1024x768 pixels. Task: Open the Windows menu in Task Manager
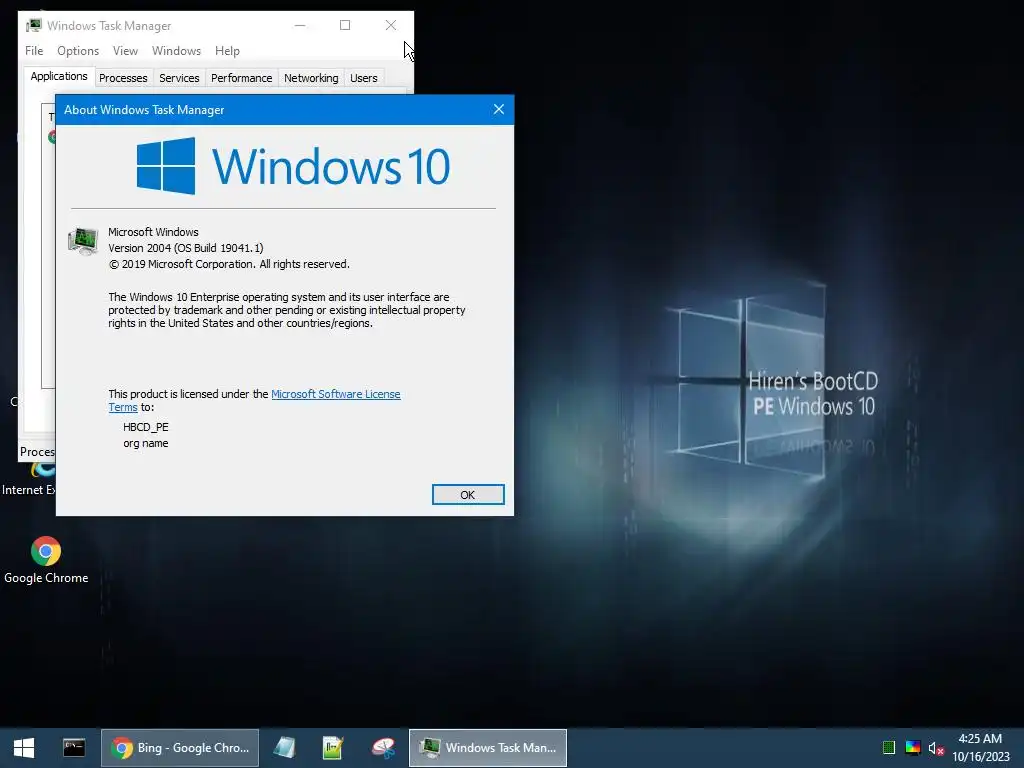(176, 50)
